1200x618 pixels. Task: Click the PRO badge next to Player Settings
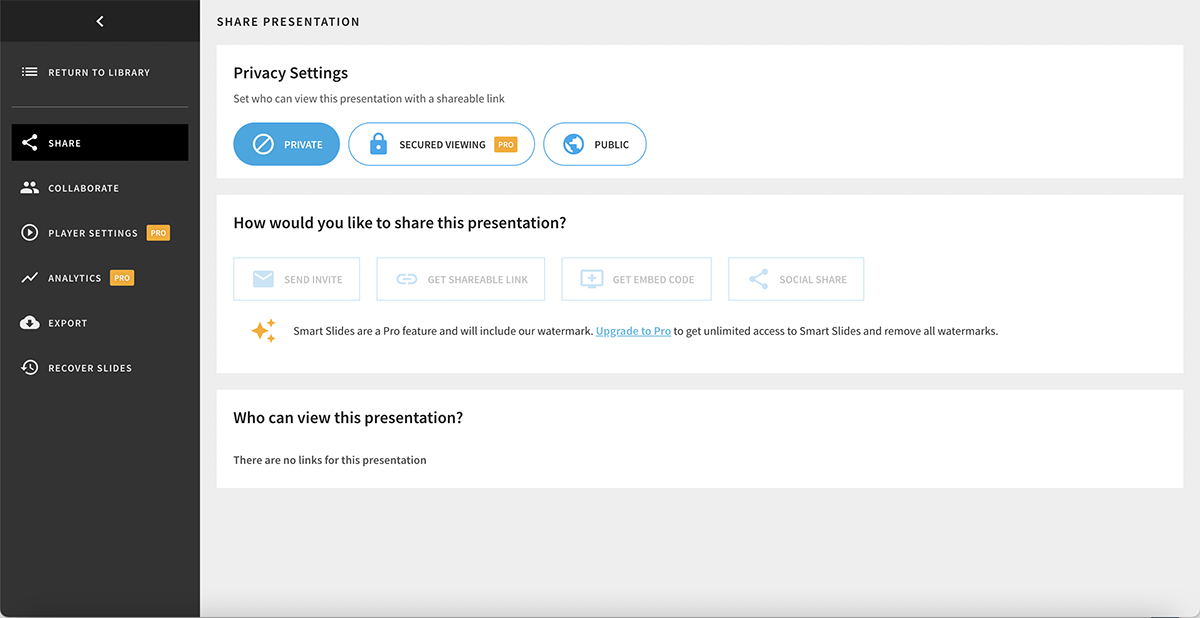[x=158, y=232]
